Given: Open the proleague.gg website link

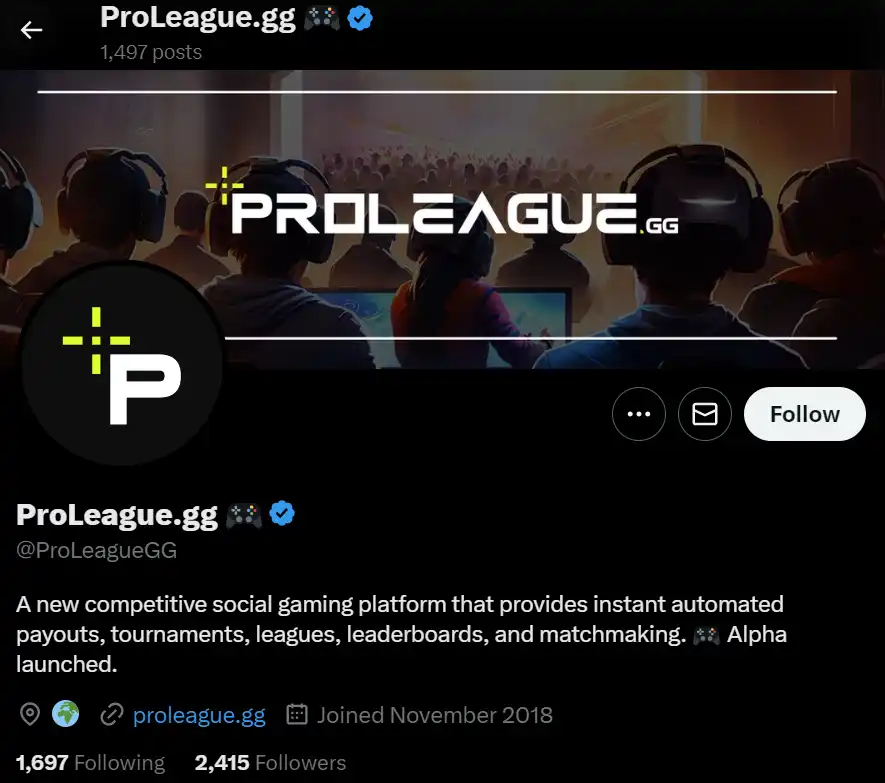Looking at the screenshot, I should (199, 715).
